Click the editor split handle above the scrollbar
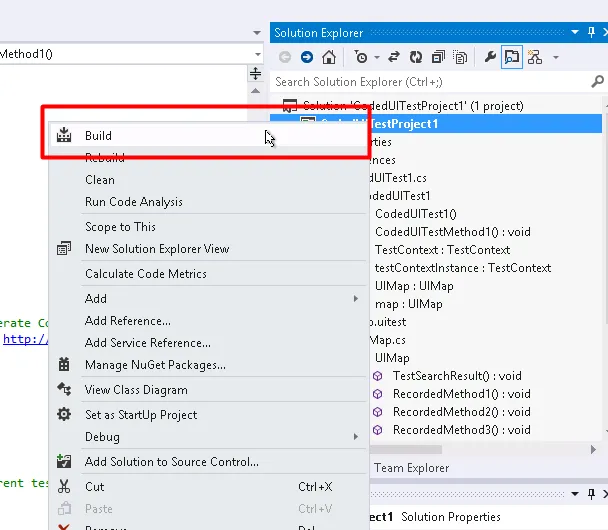The height and width of the screenshot is (530, 608). 256,74
